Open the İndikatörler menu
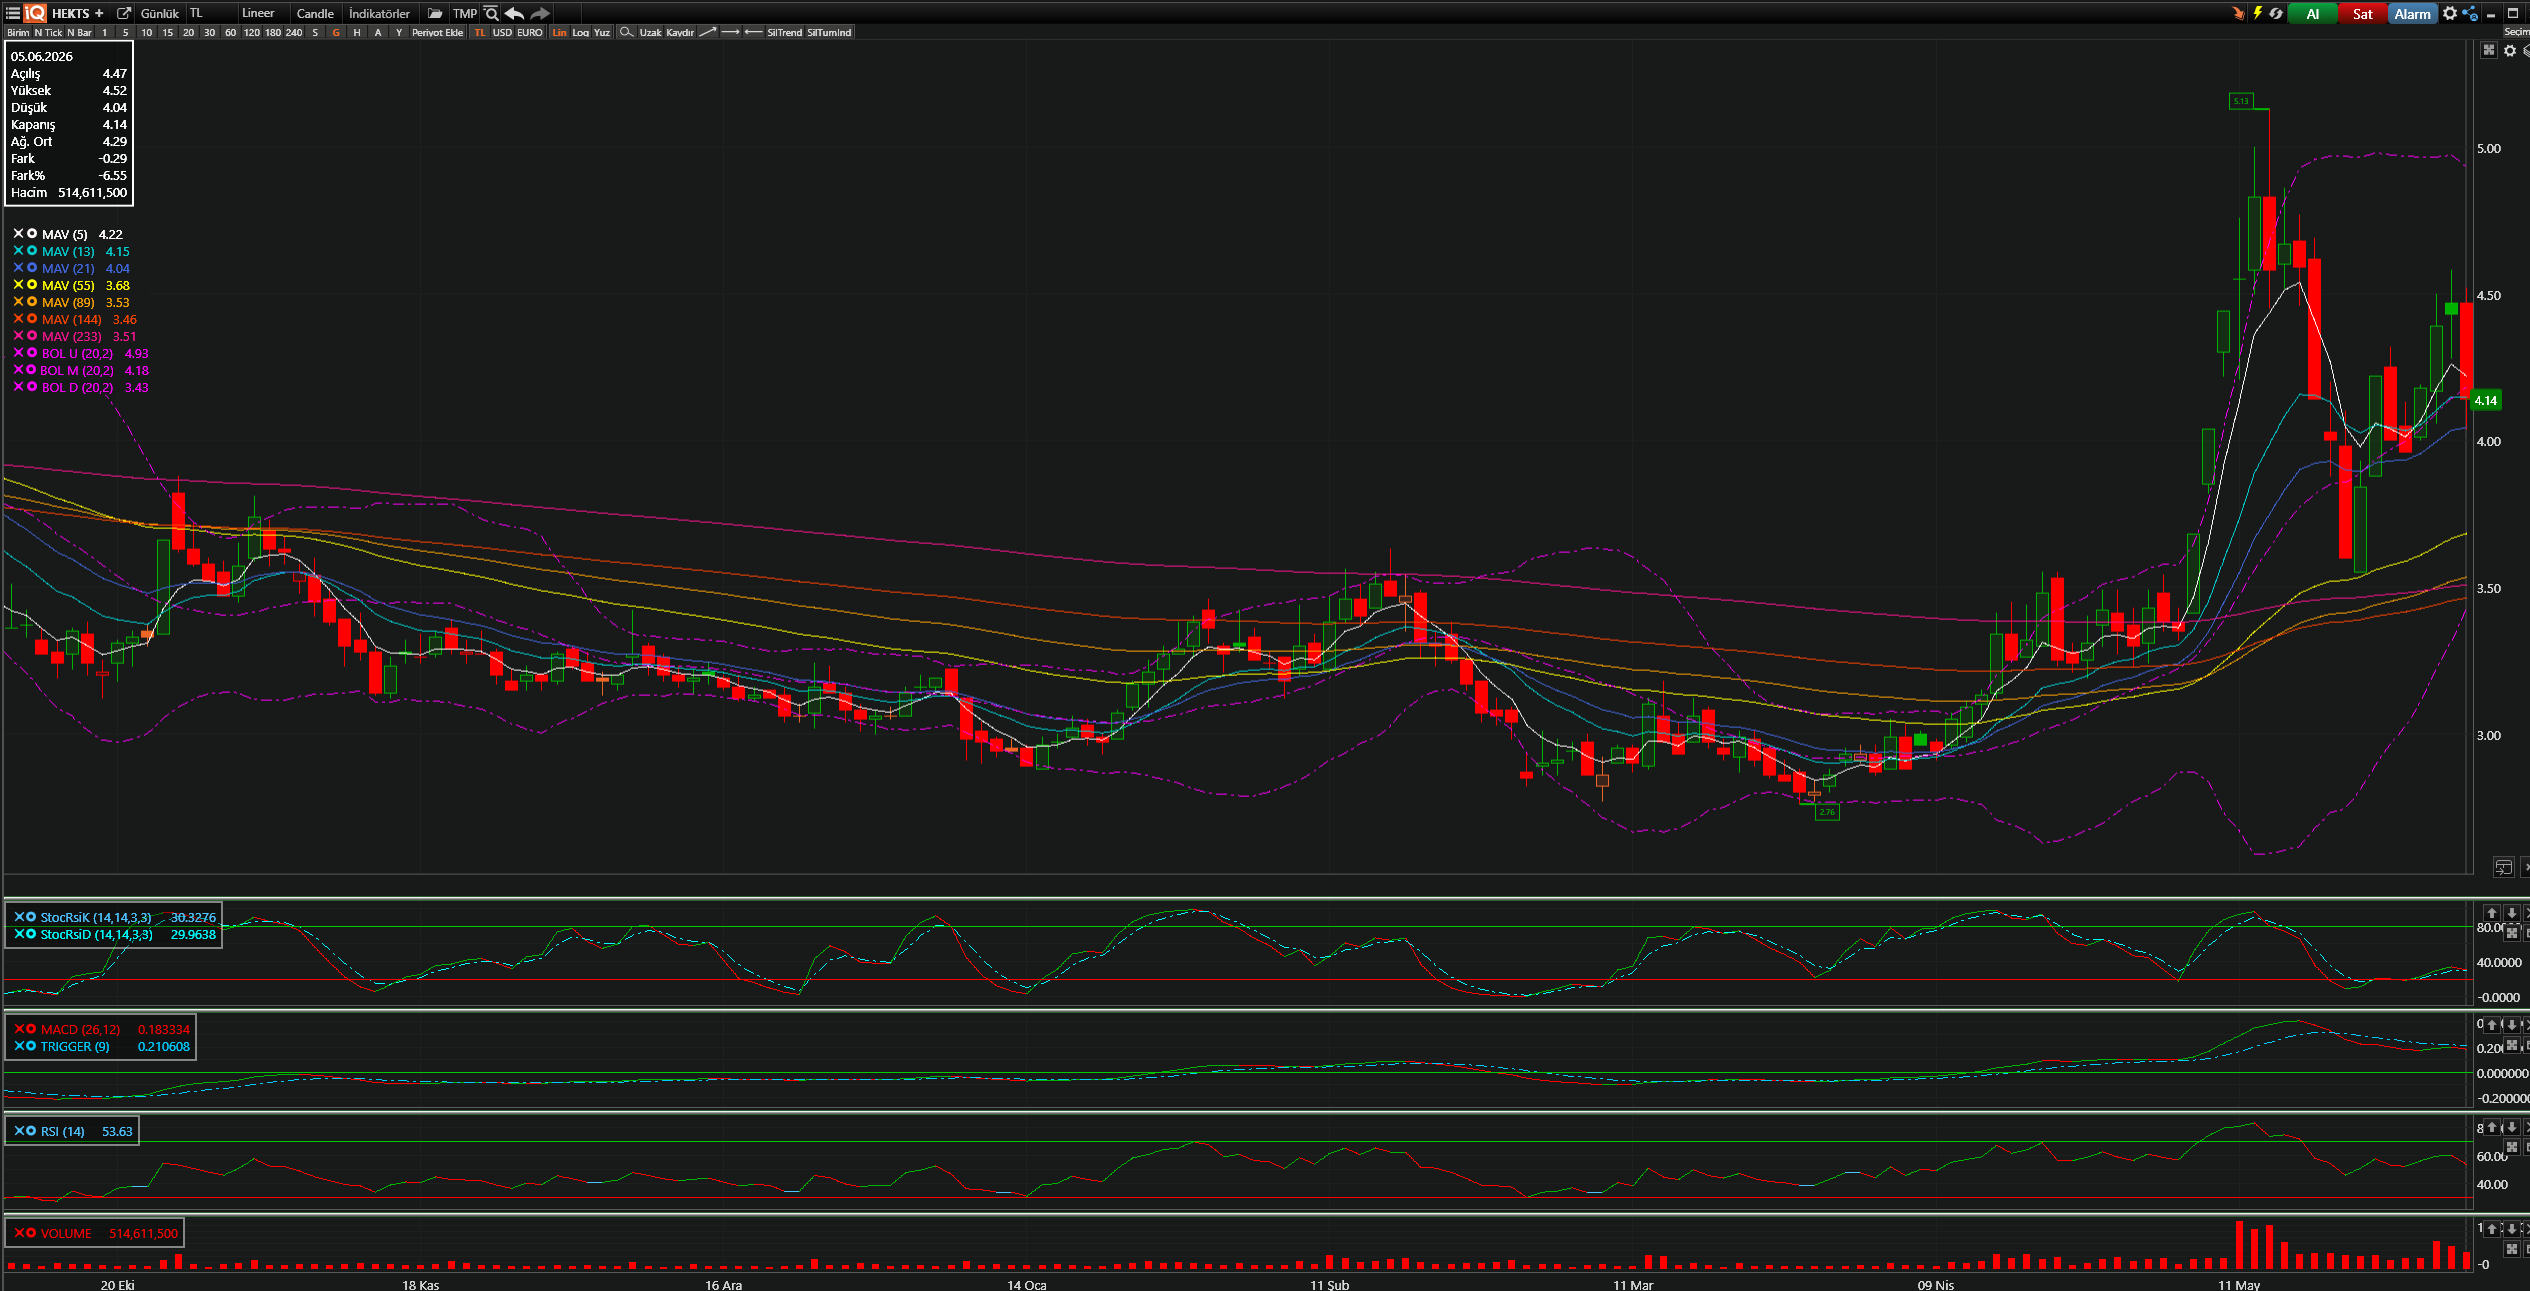The width and height of the screenshot is (2530, 1291). click(379, 13)
